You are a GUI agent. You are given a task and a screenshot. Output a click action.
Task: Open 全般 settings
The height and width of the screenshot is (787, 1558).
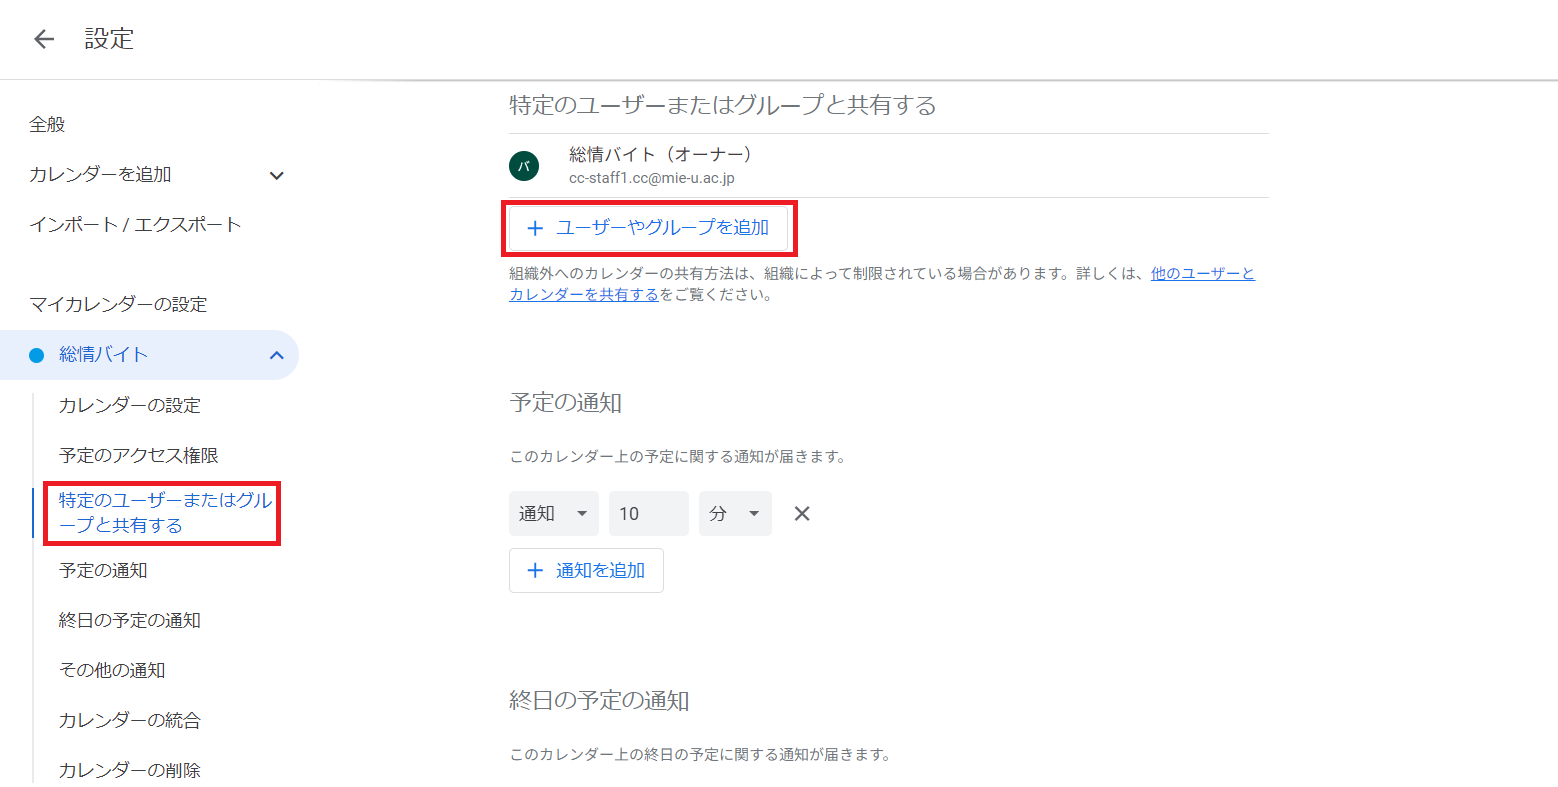point(47,125)
